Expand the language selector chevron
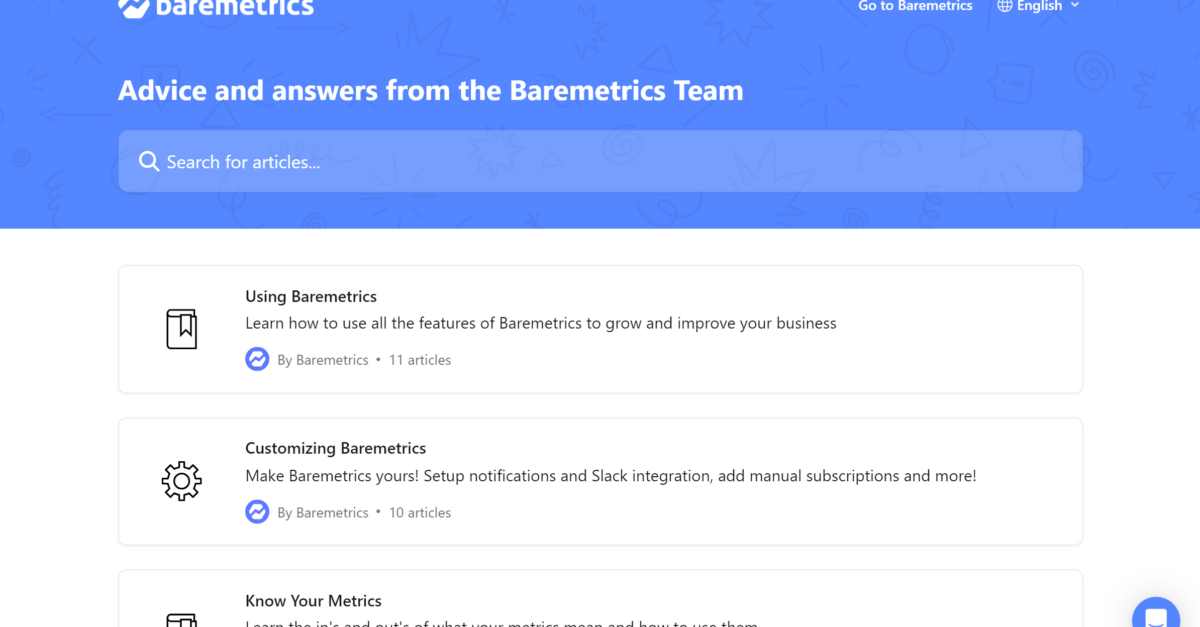This screenshot has width=1200, height=627. click(x=1075, y=6)
